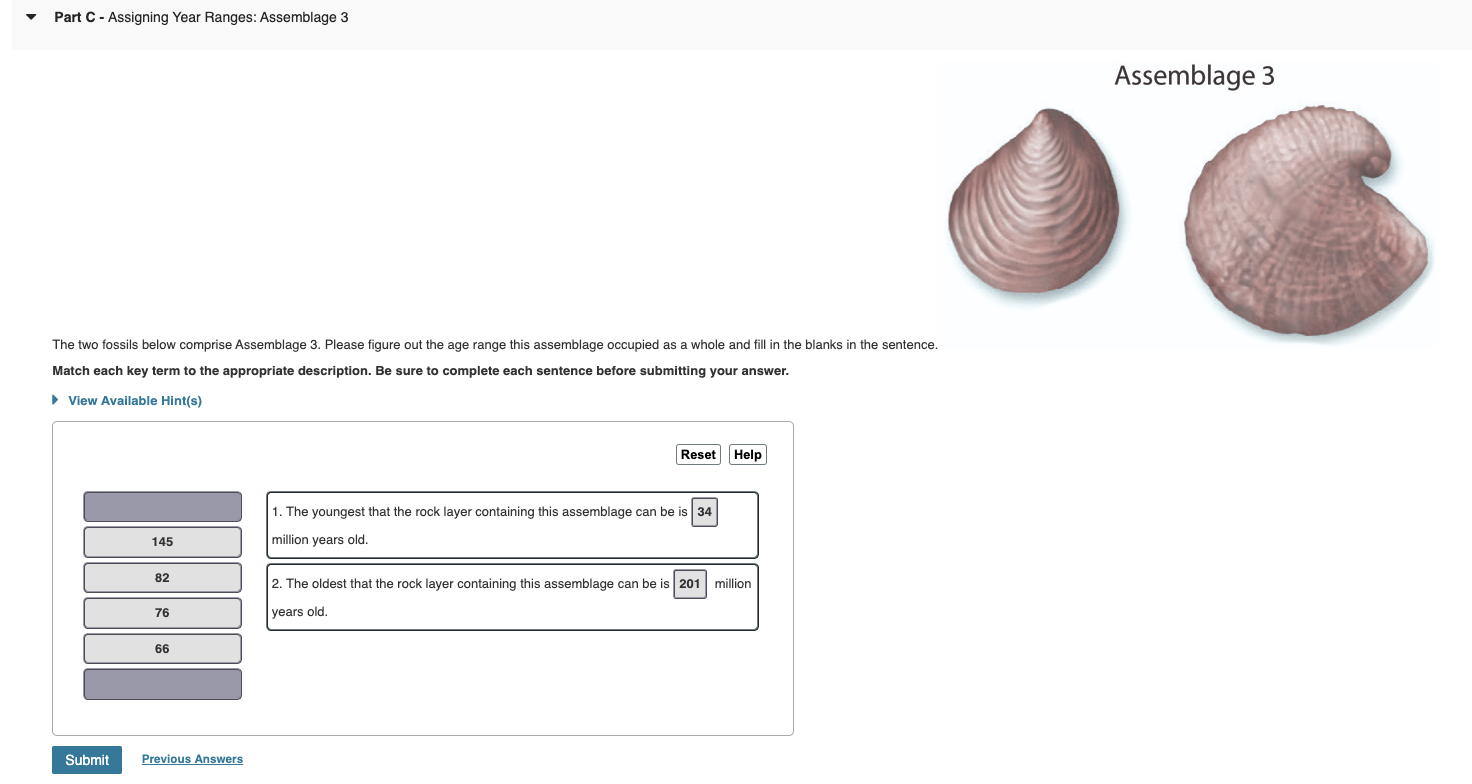Click the View Available Hint(s) link
This screenshot has height=784, width=1472.
[134, 400]
